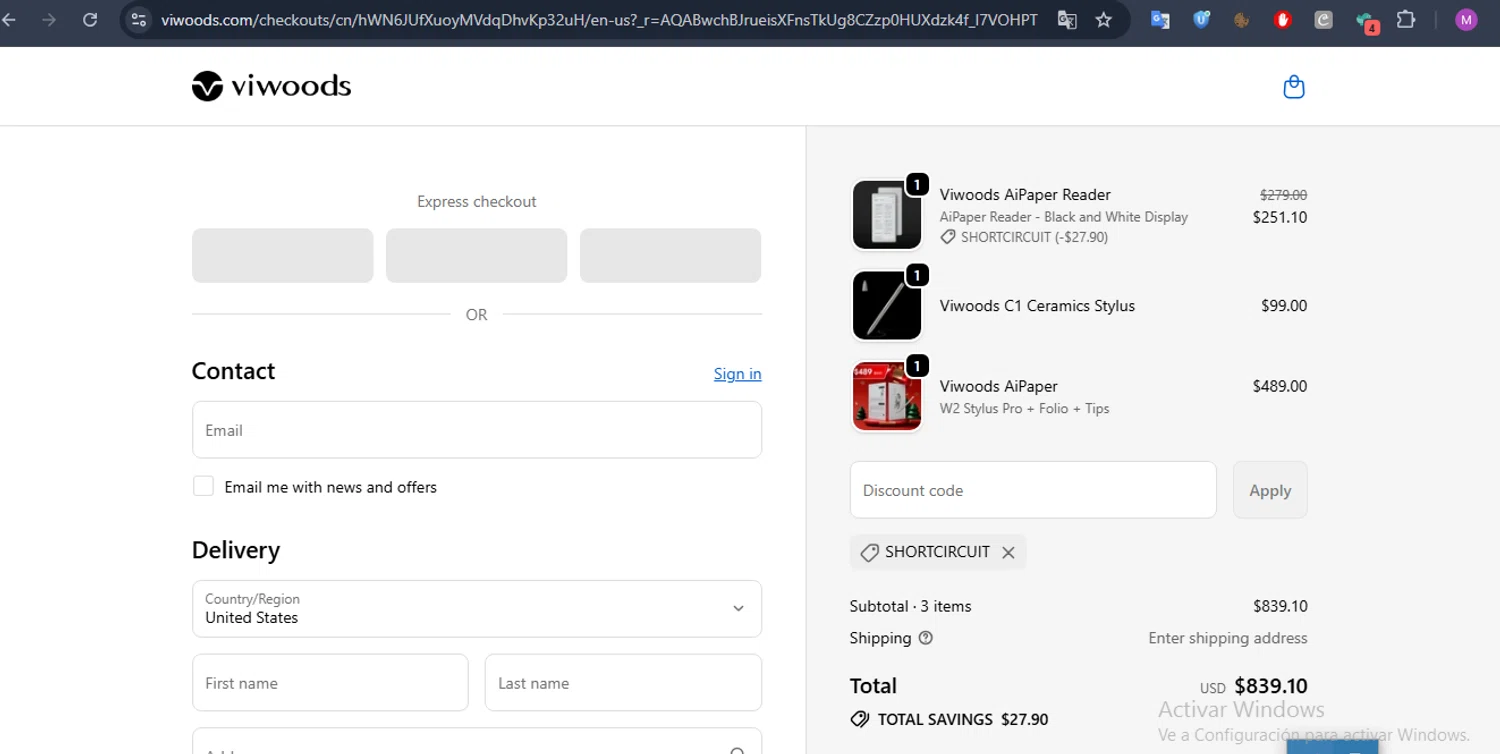The height and width of the screenshot is (754, 1500).
Task: Focus the Email input field
Action: tap(477, 430)
